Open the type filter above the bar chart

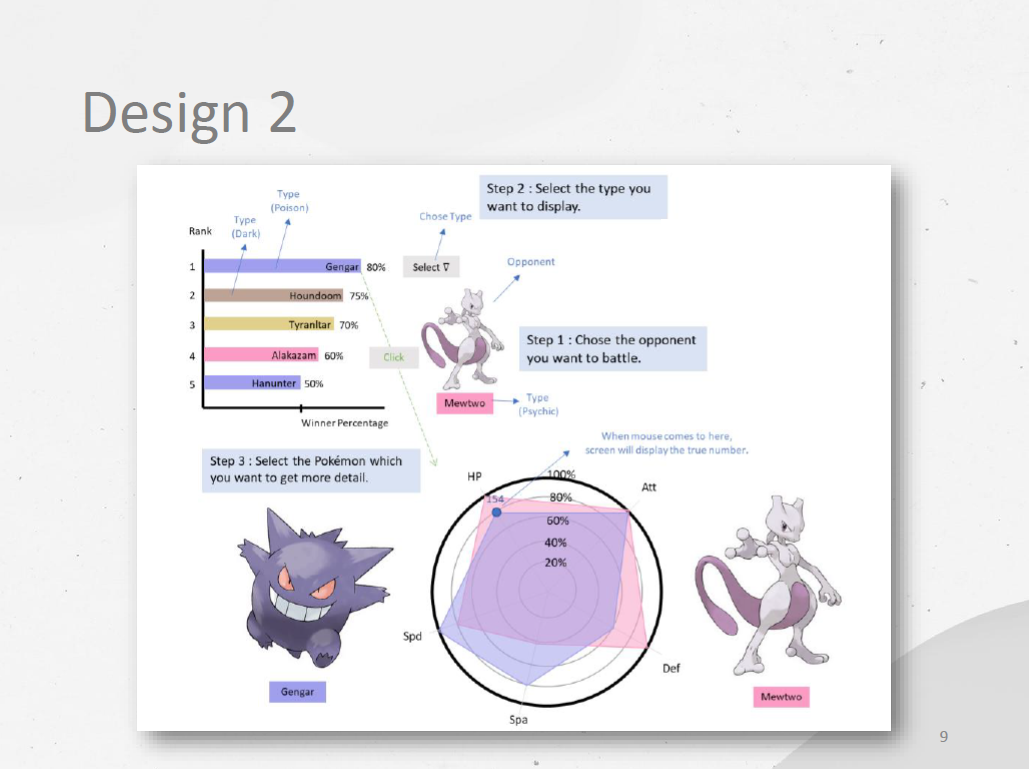coord(430,266)
